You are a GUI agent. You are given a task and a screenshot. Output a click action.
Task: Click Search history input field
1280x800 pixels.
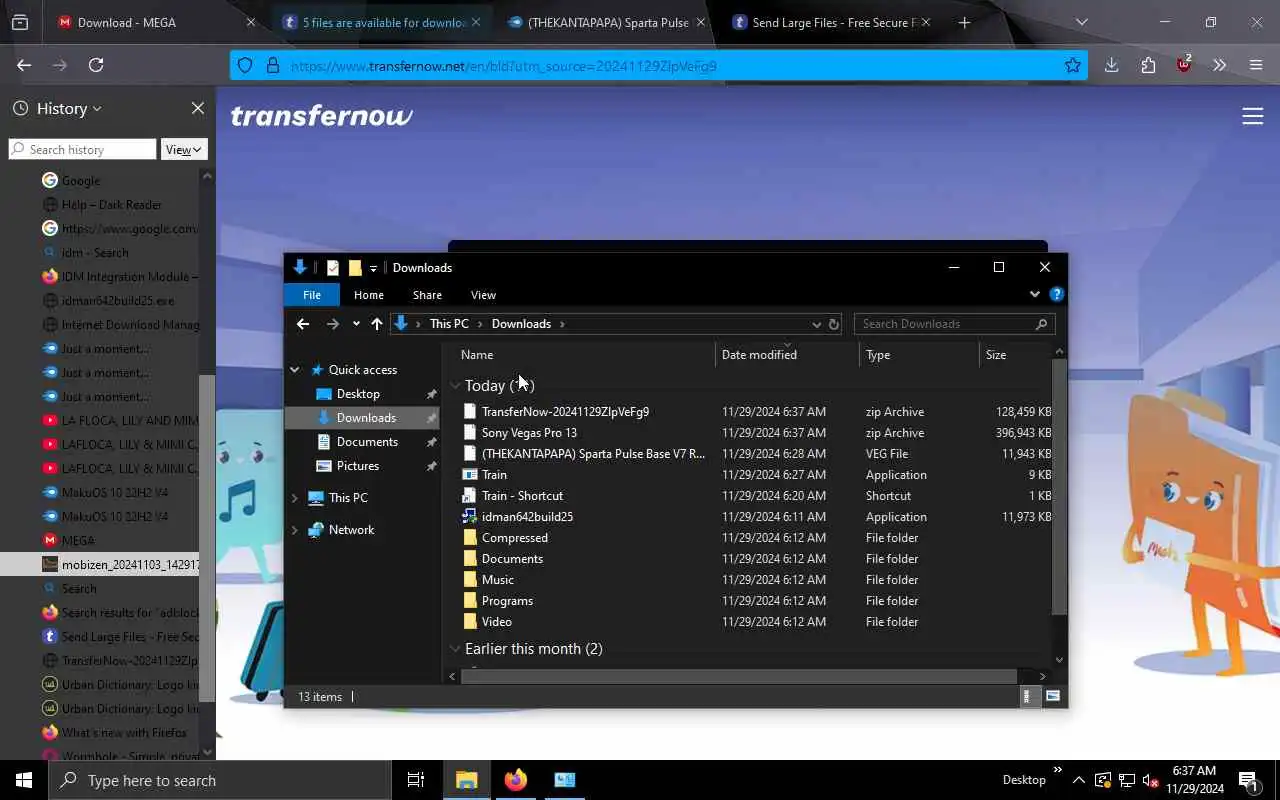pos(83,149)
